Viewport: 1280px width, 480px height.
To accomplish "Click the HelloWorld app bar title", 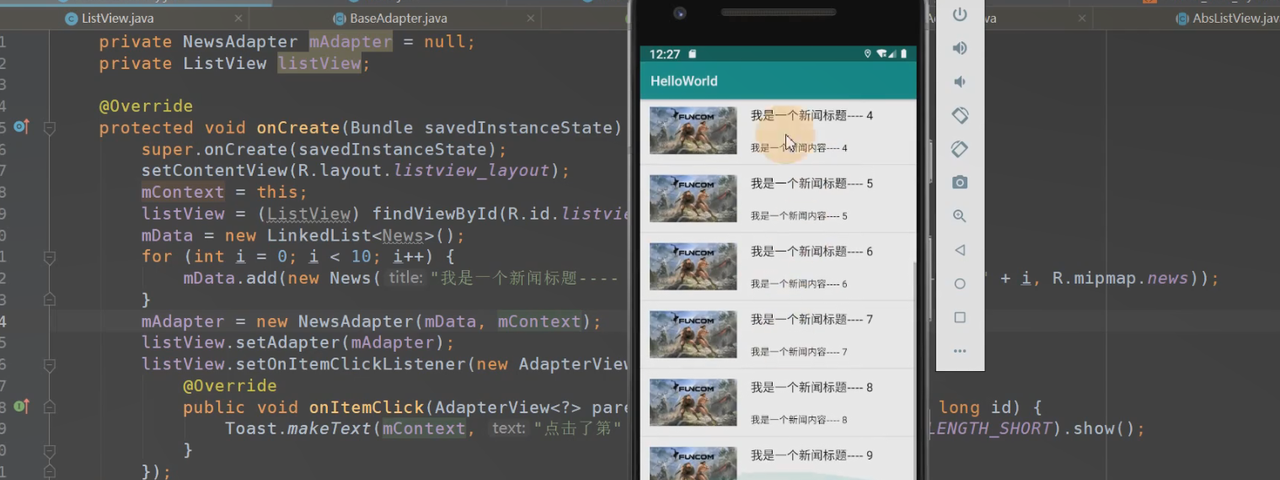I will point(684,81).
